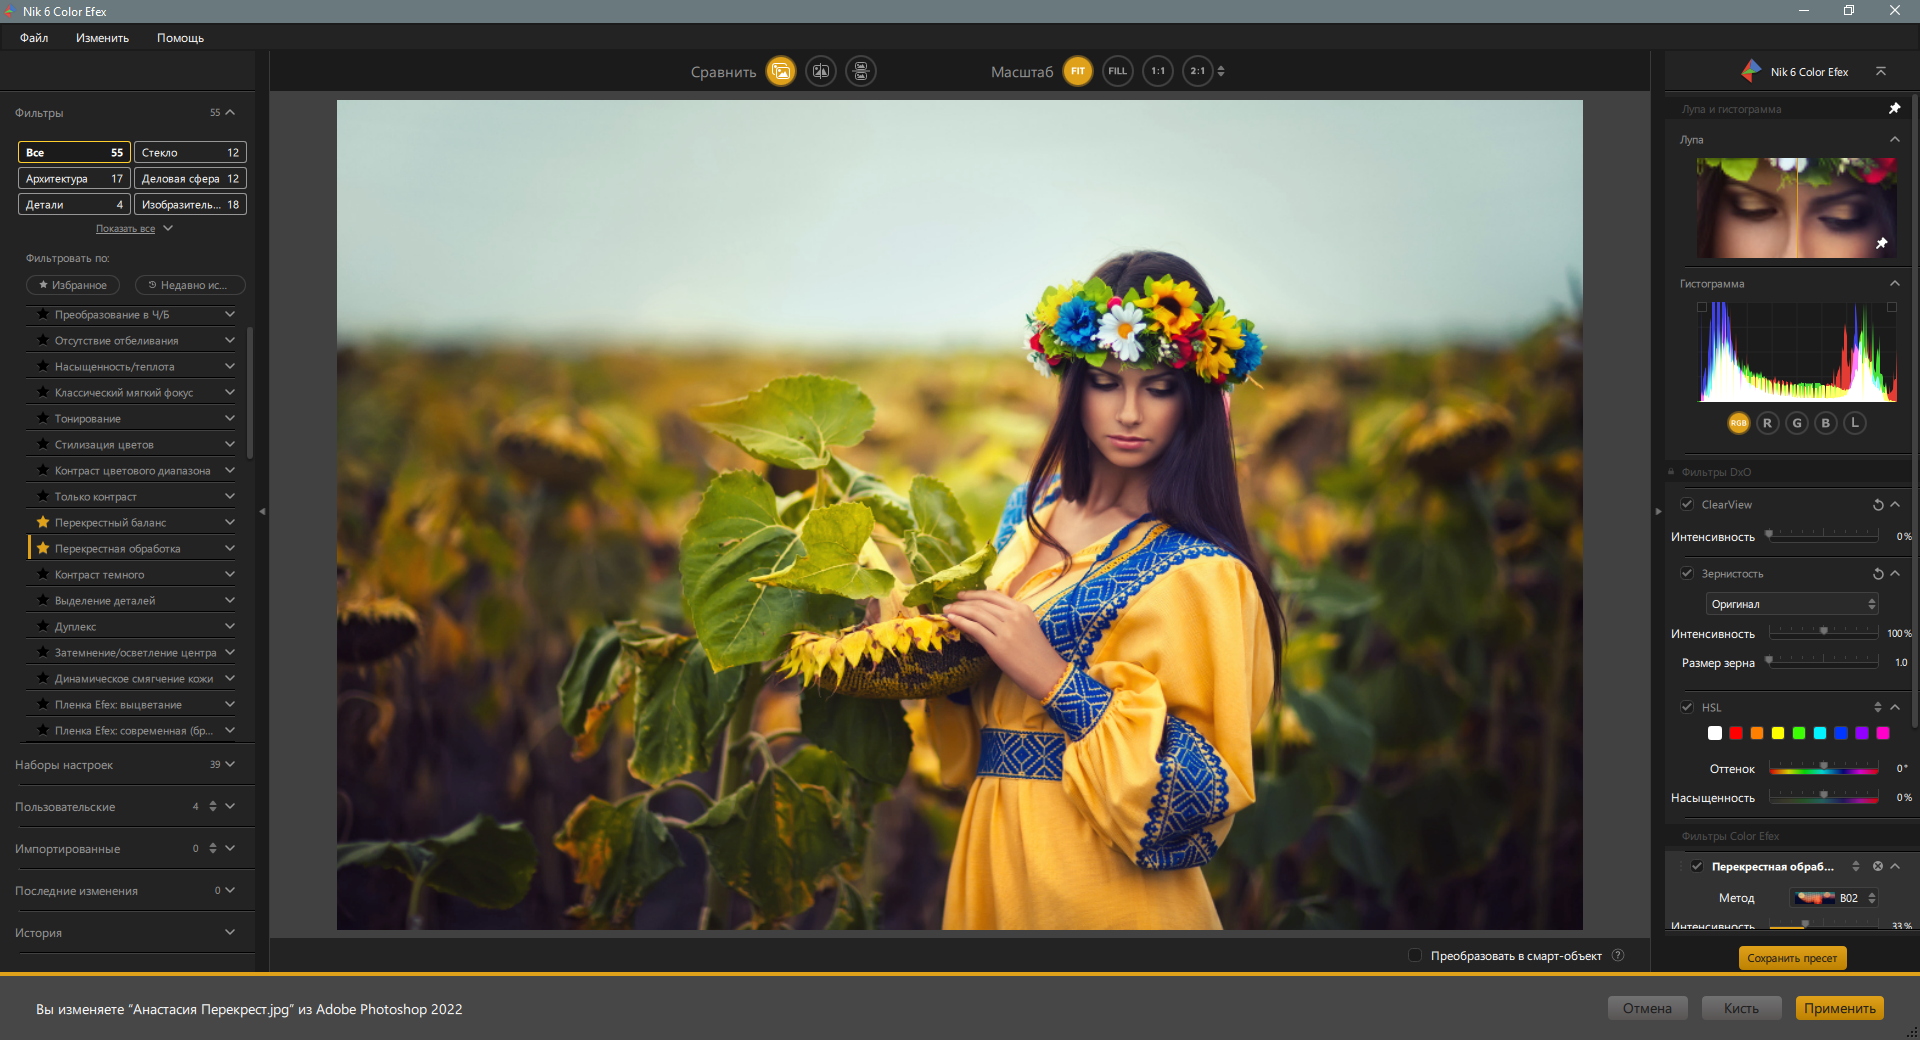Collapse the Лупа section
1920x1040 pixels.
[x=1894, y=140]
